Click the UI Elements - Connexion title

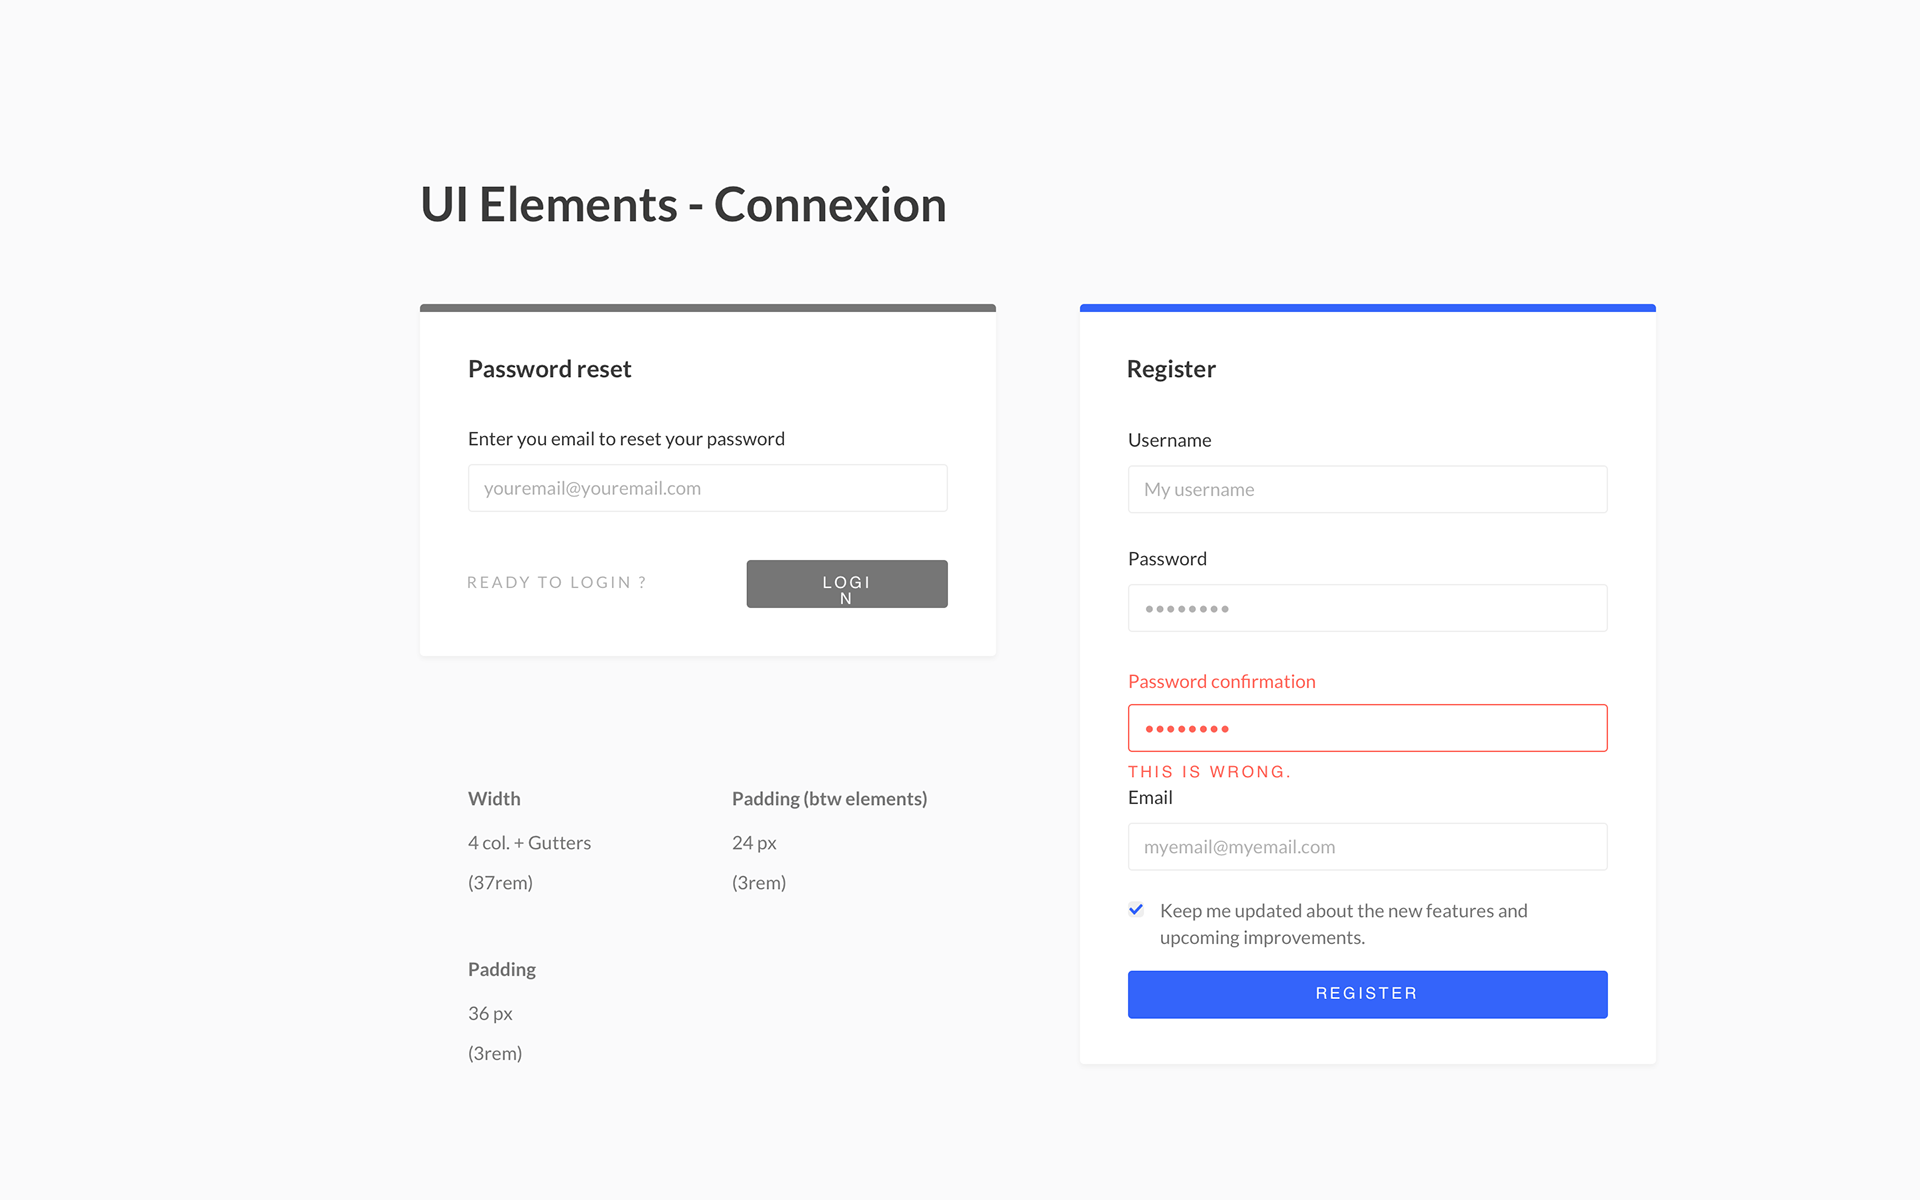(x=683, y=205)
